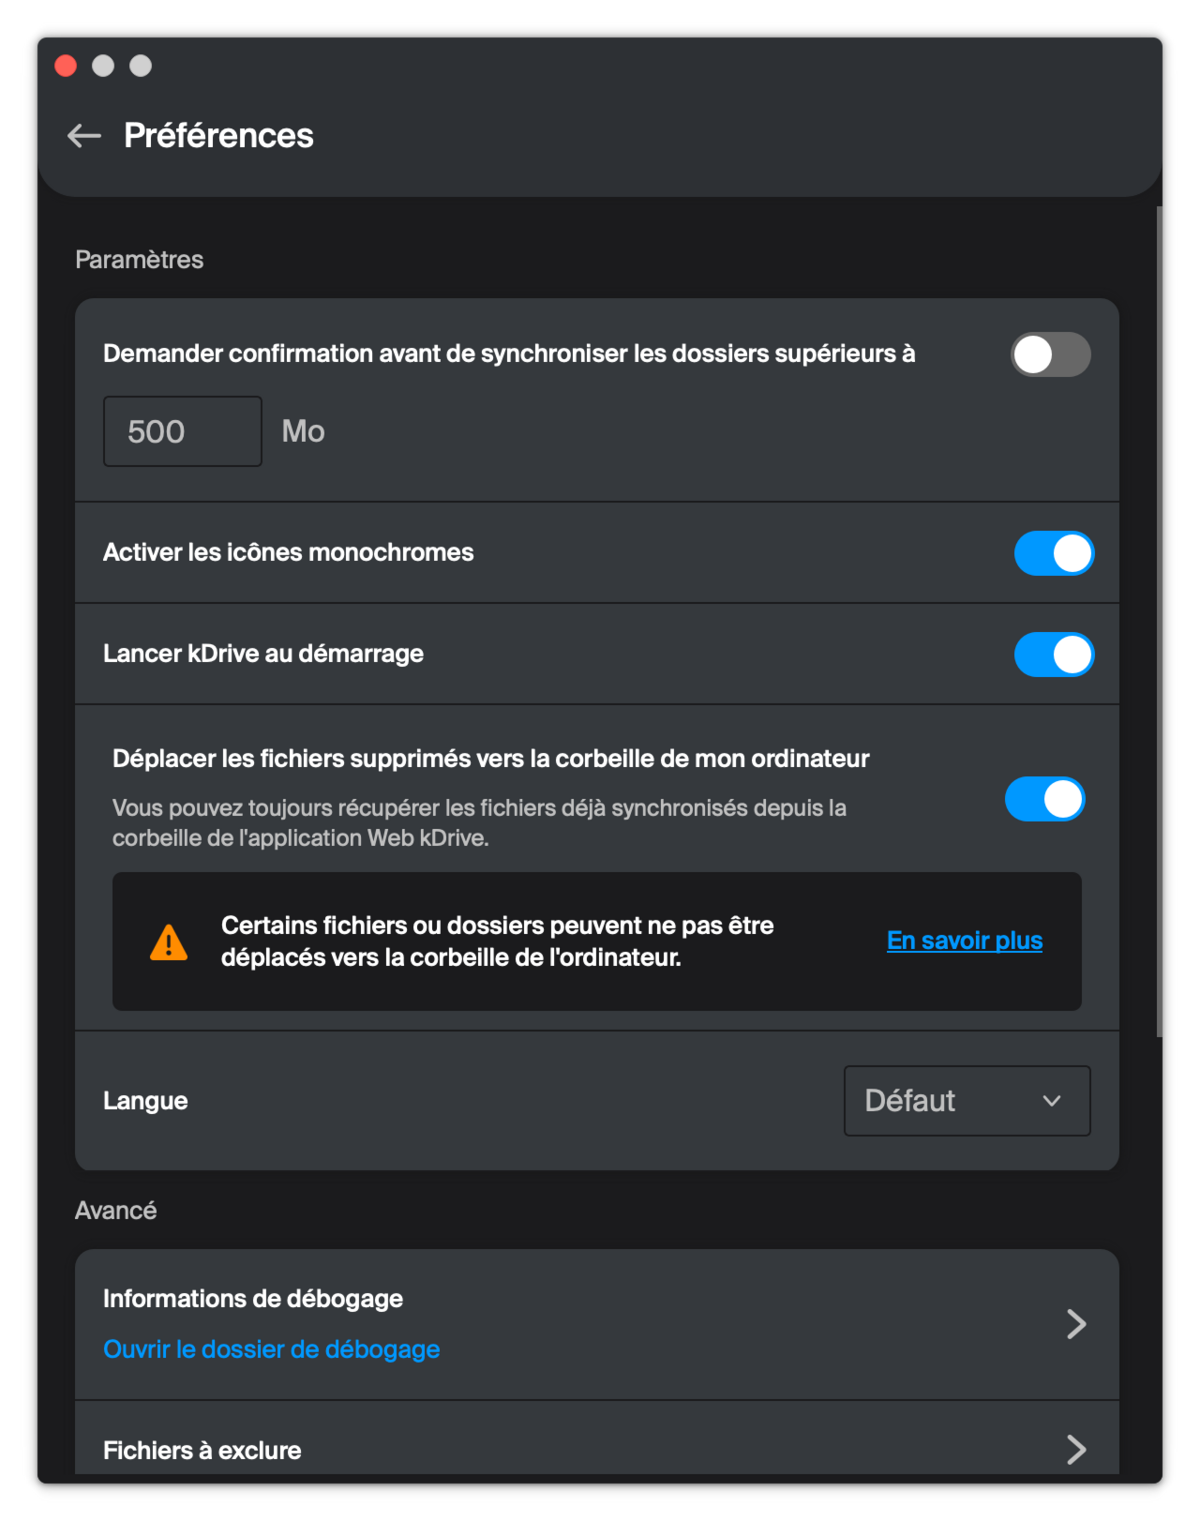Click the En savoir plus link
The height and width of the screenshot is (1521, 1200).
click(x=965, y=941)
